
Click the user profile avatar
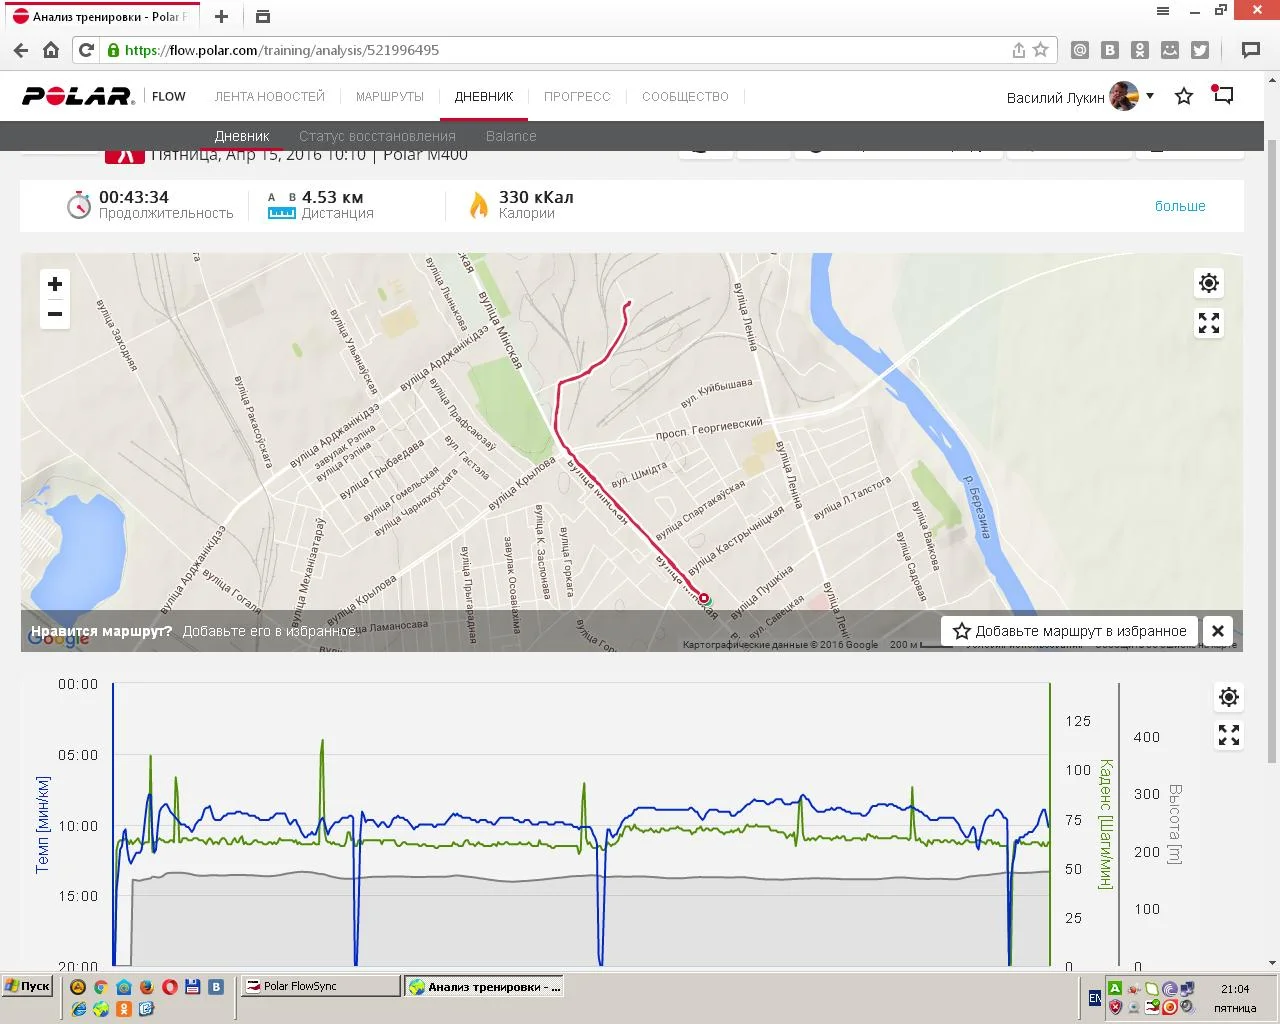(1124, 96)
